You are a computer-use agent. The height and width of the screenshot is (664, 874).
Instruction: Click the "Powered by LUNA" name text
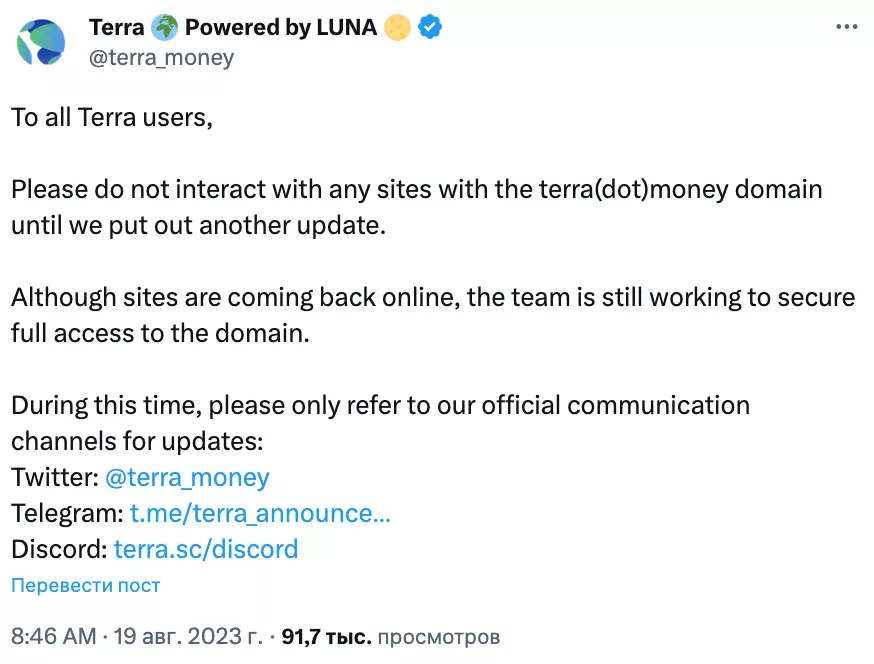point(281,28)
